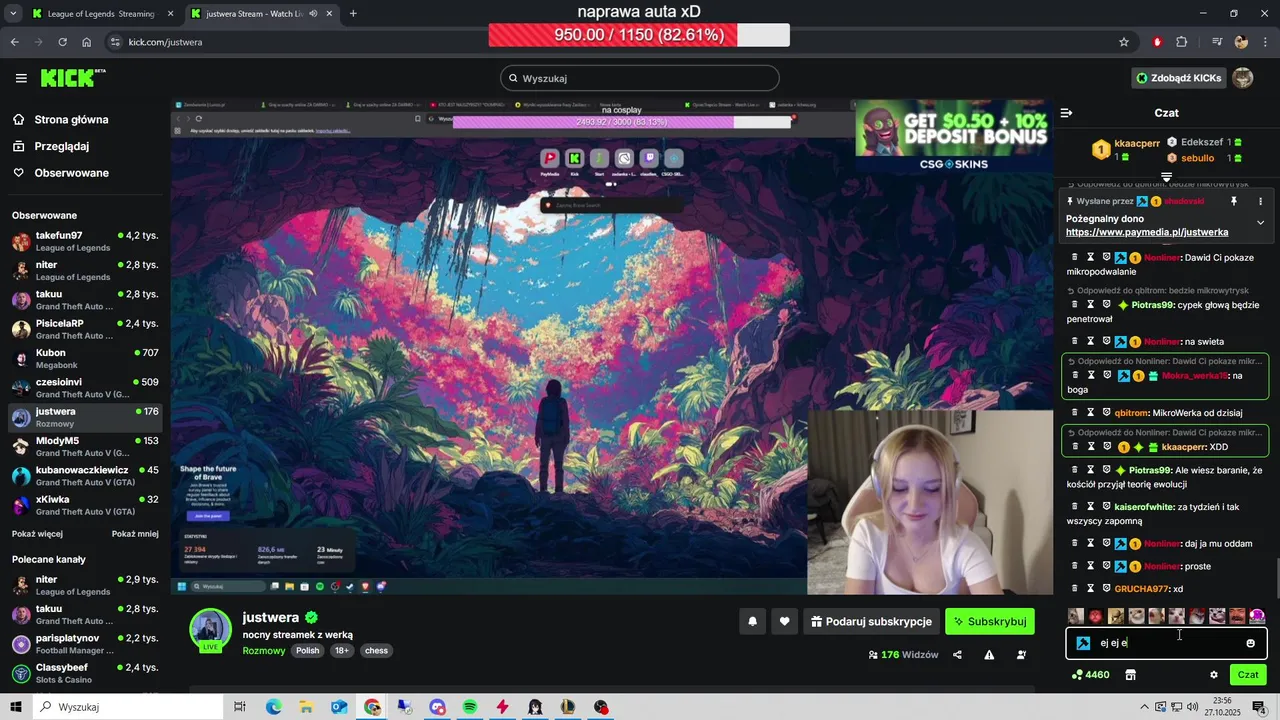
Task: Send message with Czat button
Action: click(x=1248, y=675)
